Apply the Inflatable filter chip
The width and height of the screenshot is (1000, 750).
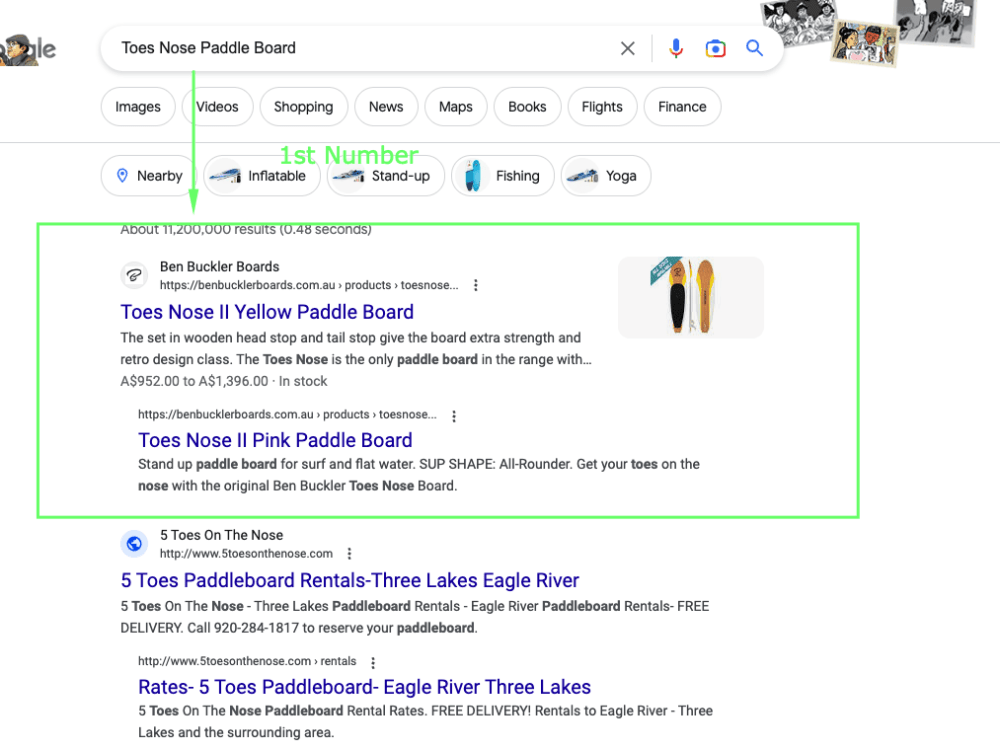[x=261, y=175]
